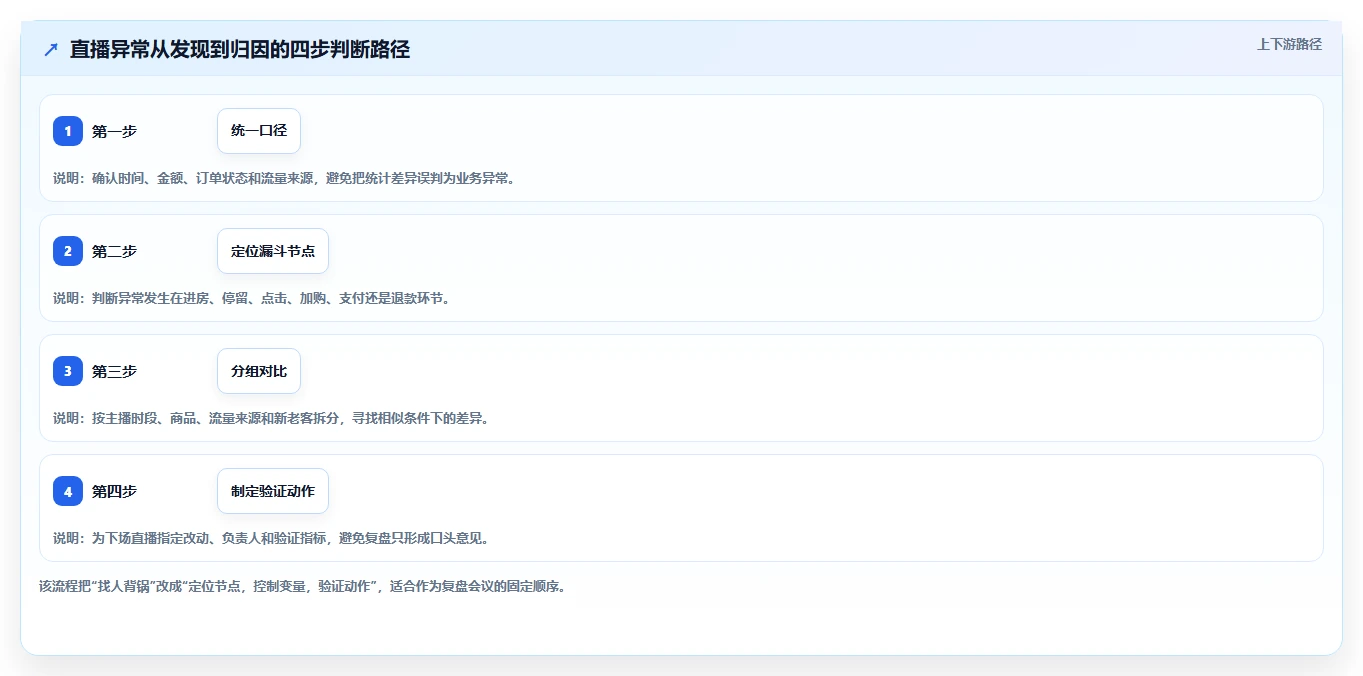Click the number 4 step badge
Screen dimensions: 1363x676
[68, 491]
